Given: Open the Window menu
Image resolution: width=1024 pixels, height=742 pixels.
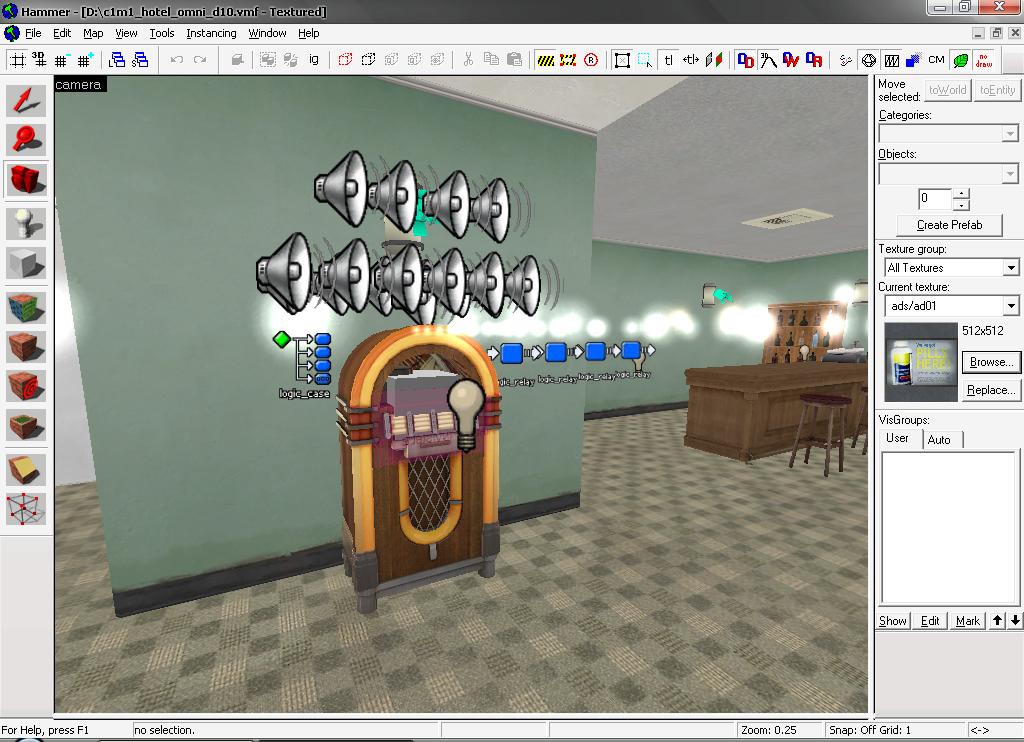Looking at the screenshot, I should [267, 33].
